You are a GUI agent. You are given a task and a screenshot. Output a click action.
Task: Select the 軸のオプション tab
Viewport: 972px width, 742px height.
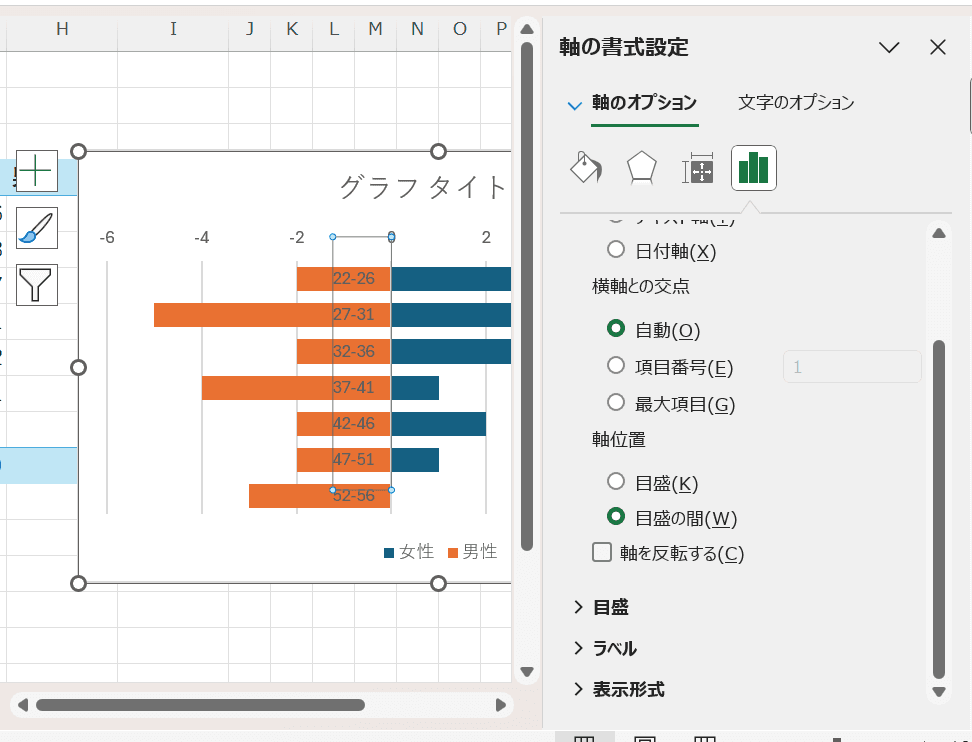coord(645,103)
